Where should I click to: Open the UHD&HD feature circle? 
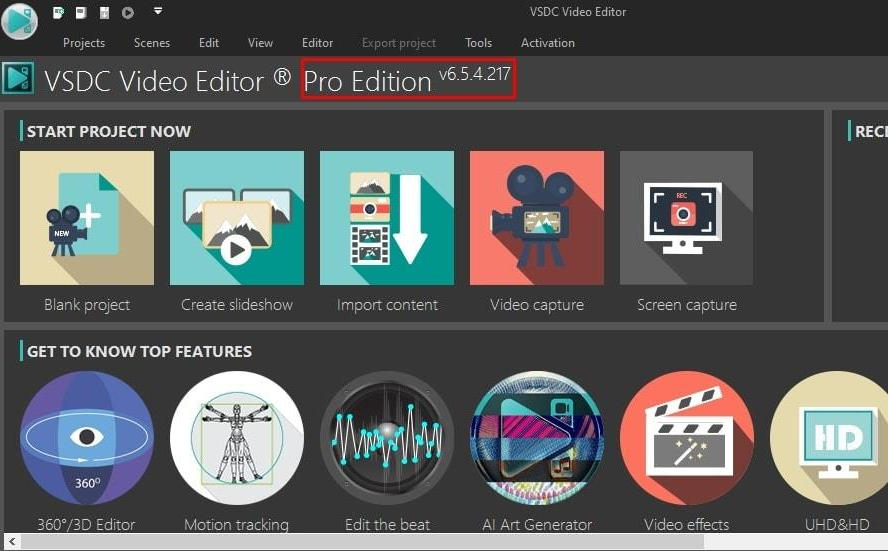(831, 438)
